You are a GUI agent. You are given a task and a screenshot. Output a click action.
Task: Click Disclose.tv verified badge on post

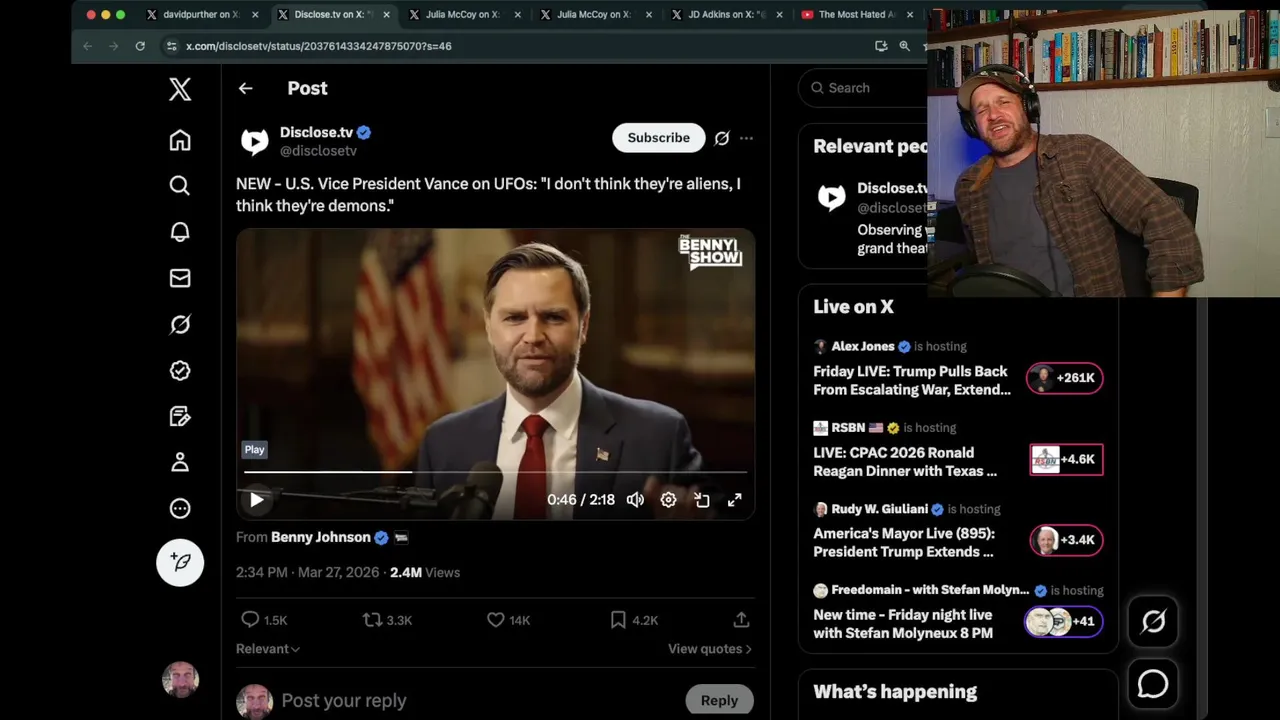click(x=364, y=132)
